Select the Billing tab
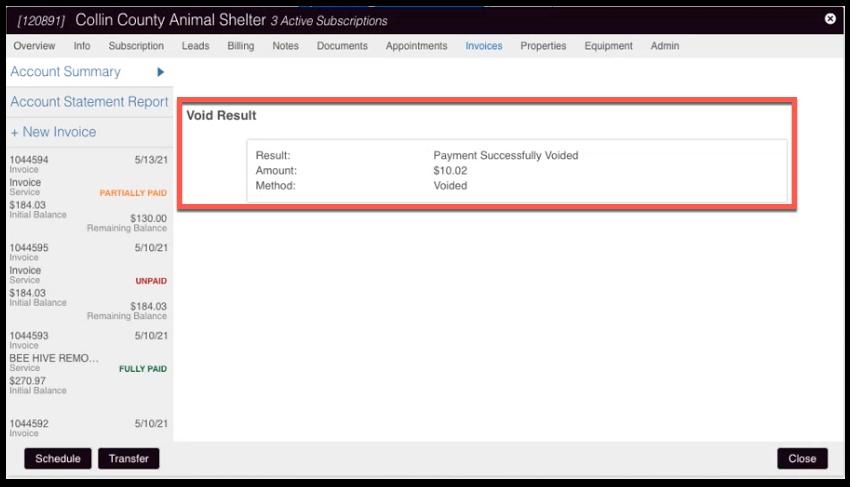The image size is (850, 487). point(240,46)
